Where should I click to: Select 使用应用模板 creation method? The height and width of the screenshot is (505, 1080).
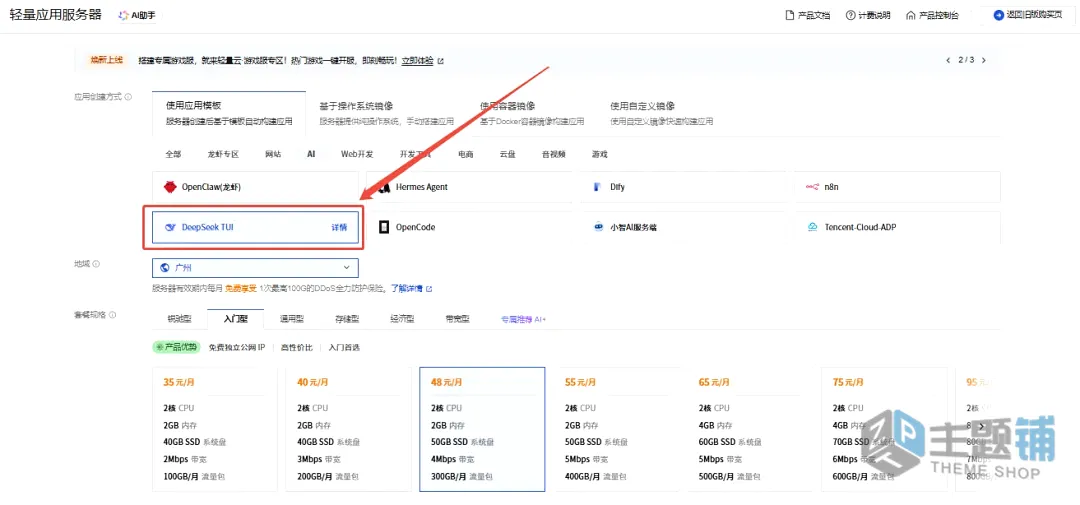[229, 112]
